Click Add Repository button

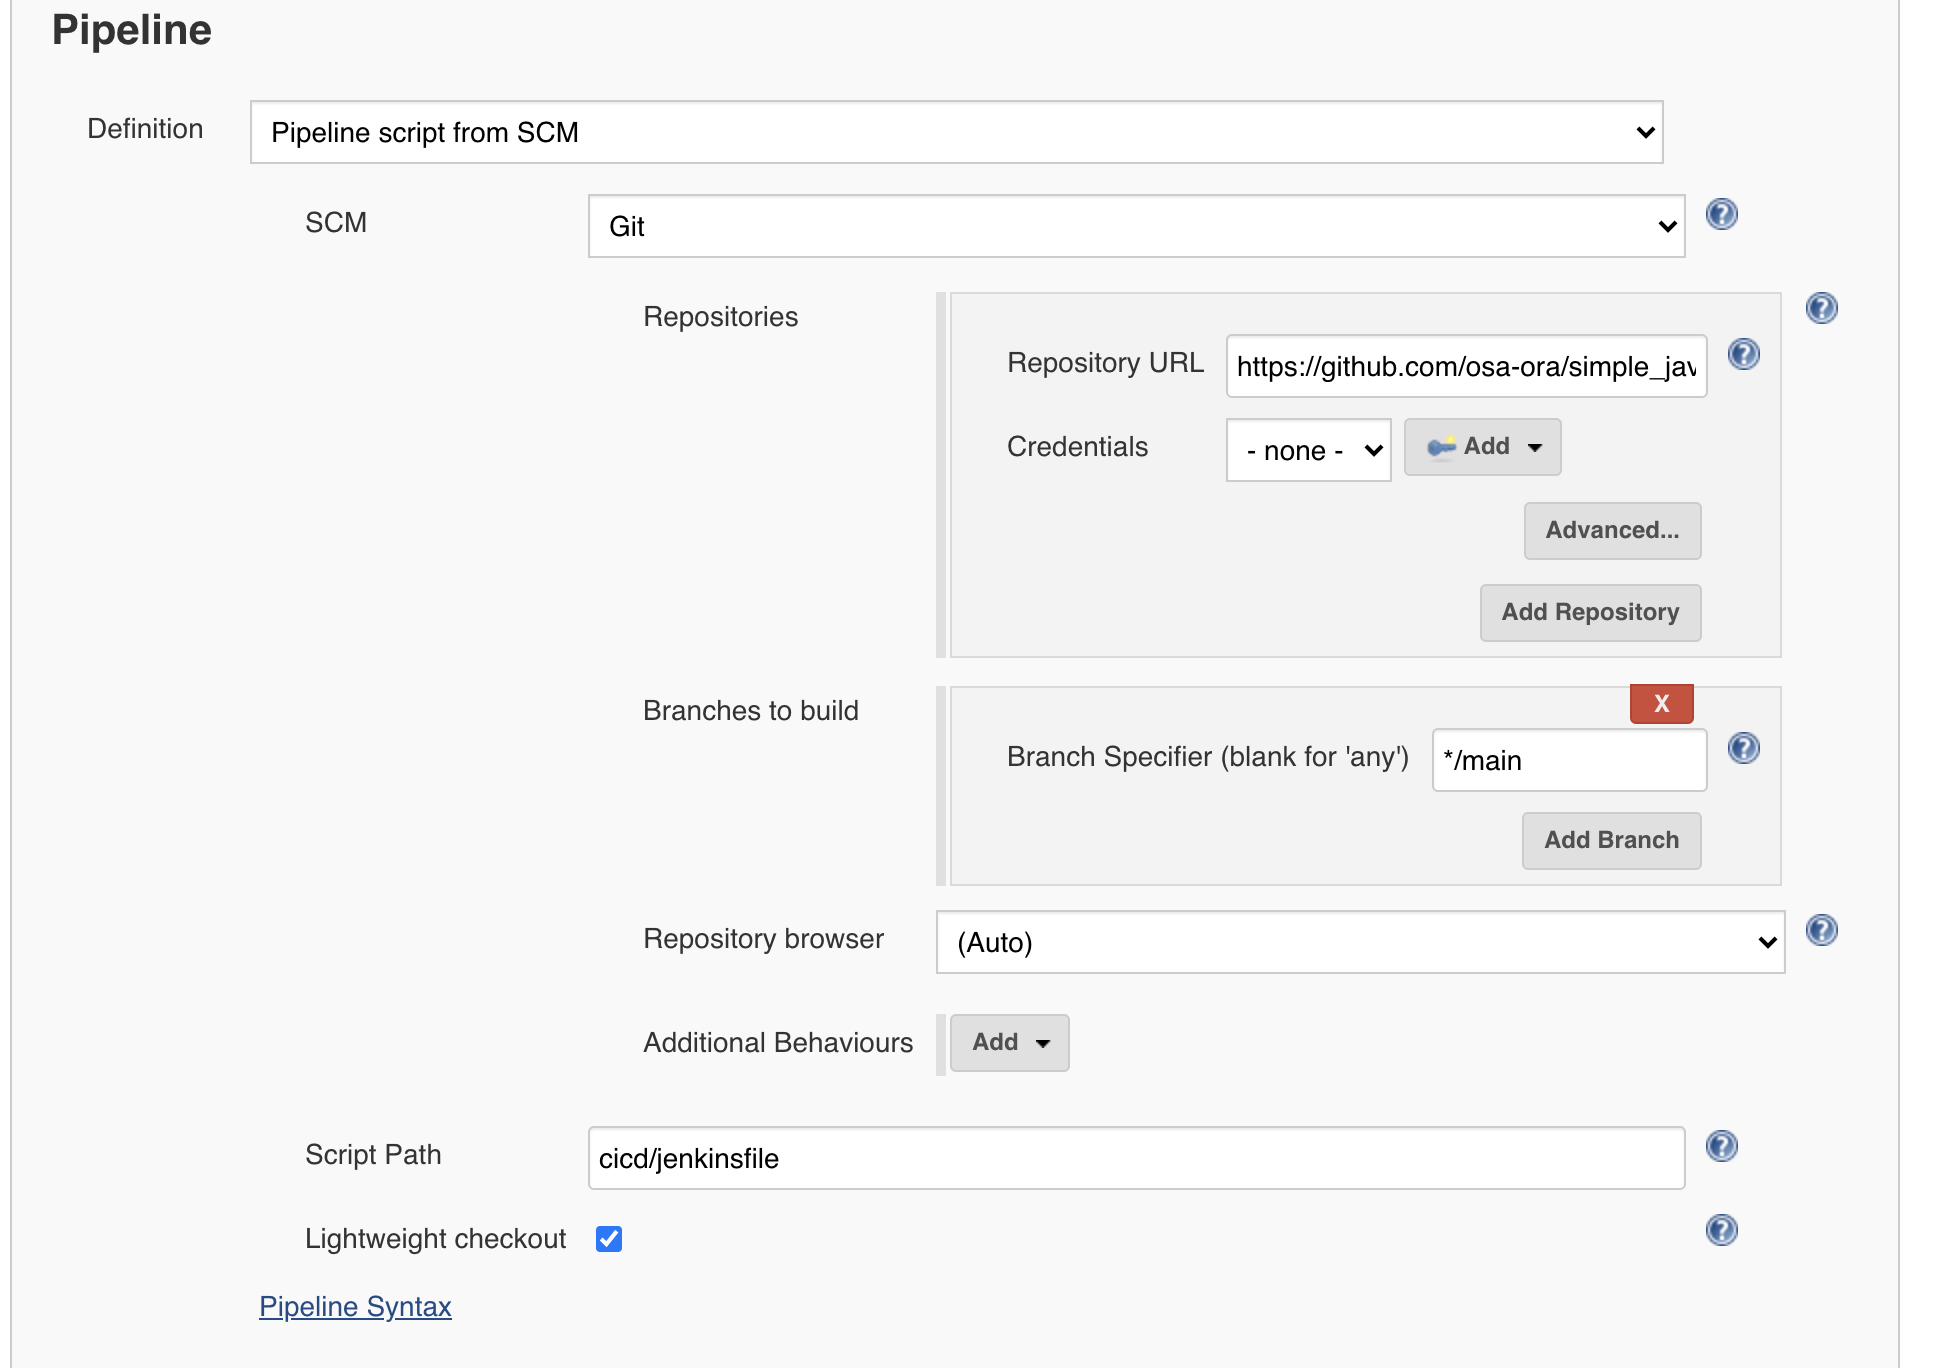1589,612
